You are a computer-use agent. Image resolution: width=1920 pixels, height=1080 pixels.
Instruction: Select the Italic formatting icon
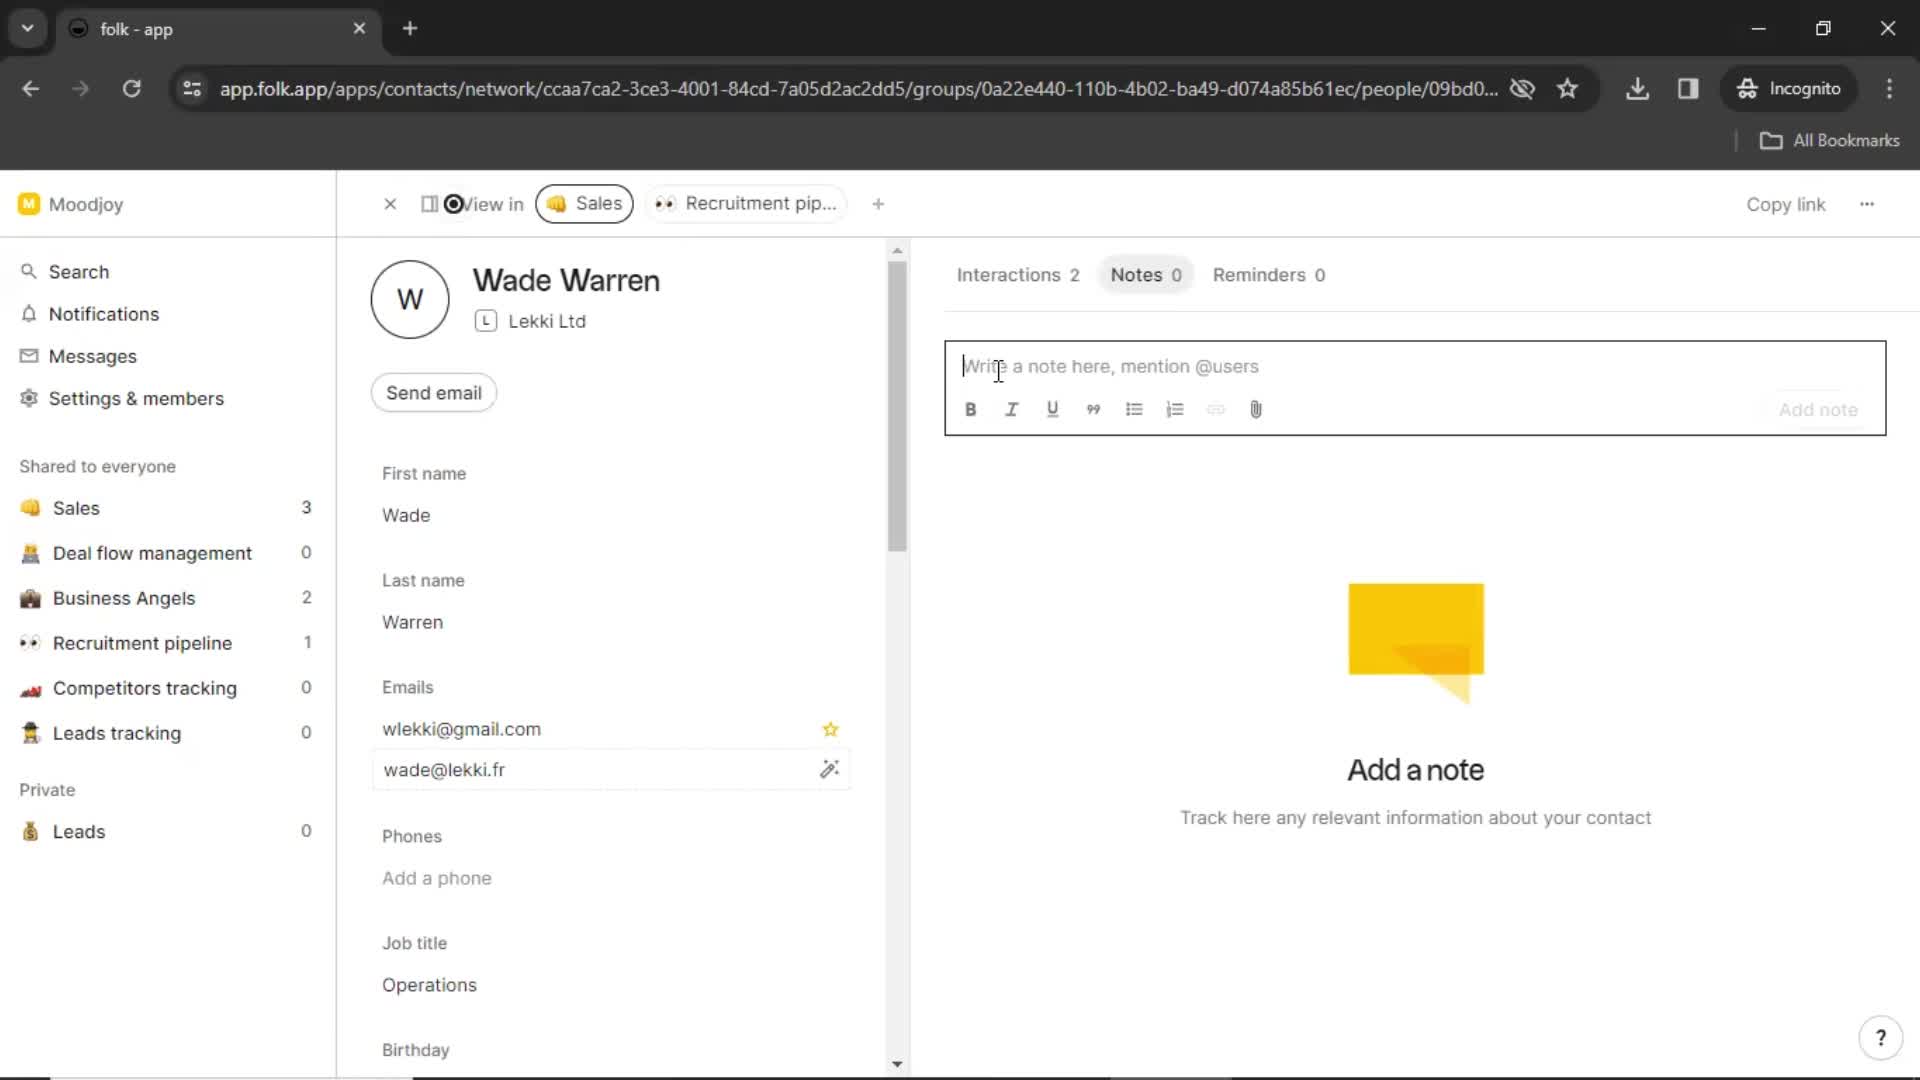pyautogui.click(x=1011, y=409)
